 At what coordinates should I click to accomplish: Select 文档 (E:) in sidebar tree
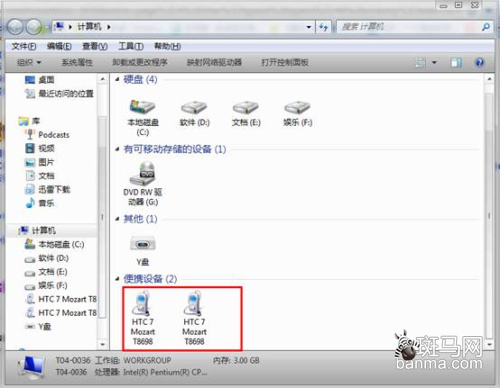(46, 272)
